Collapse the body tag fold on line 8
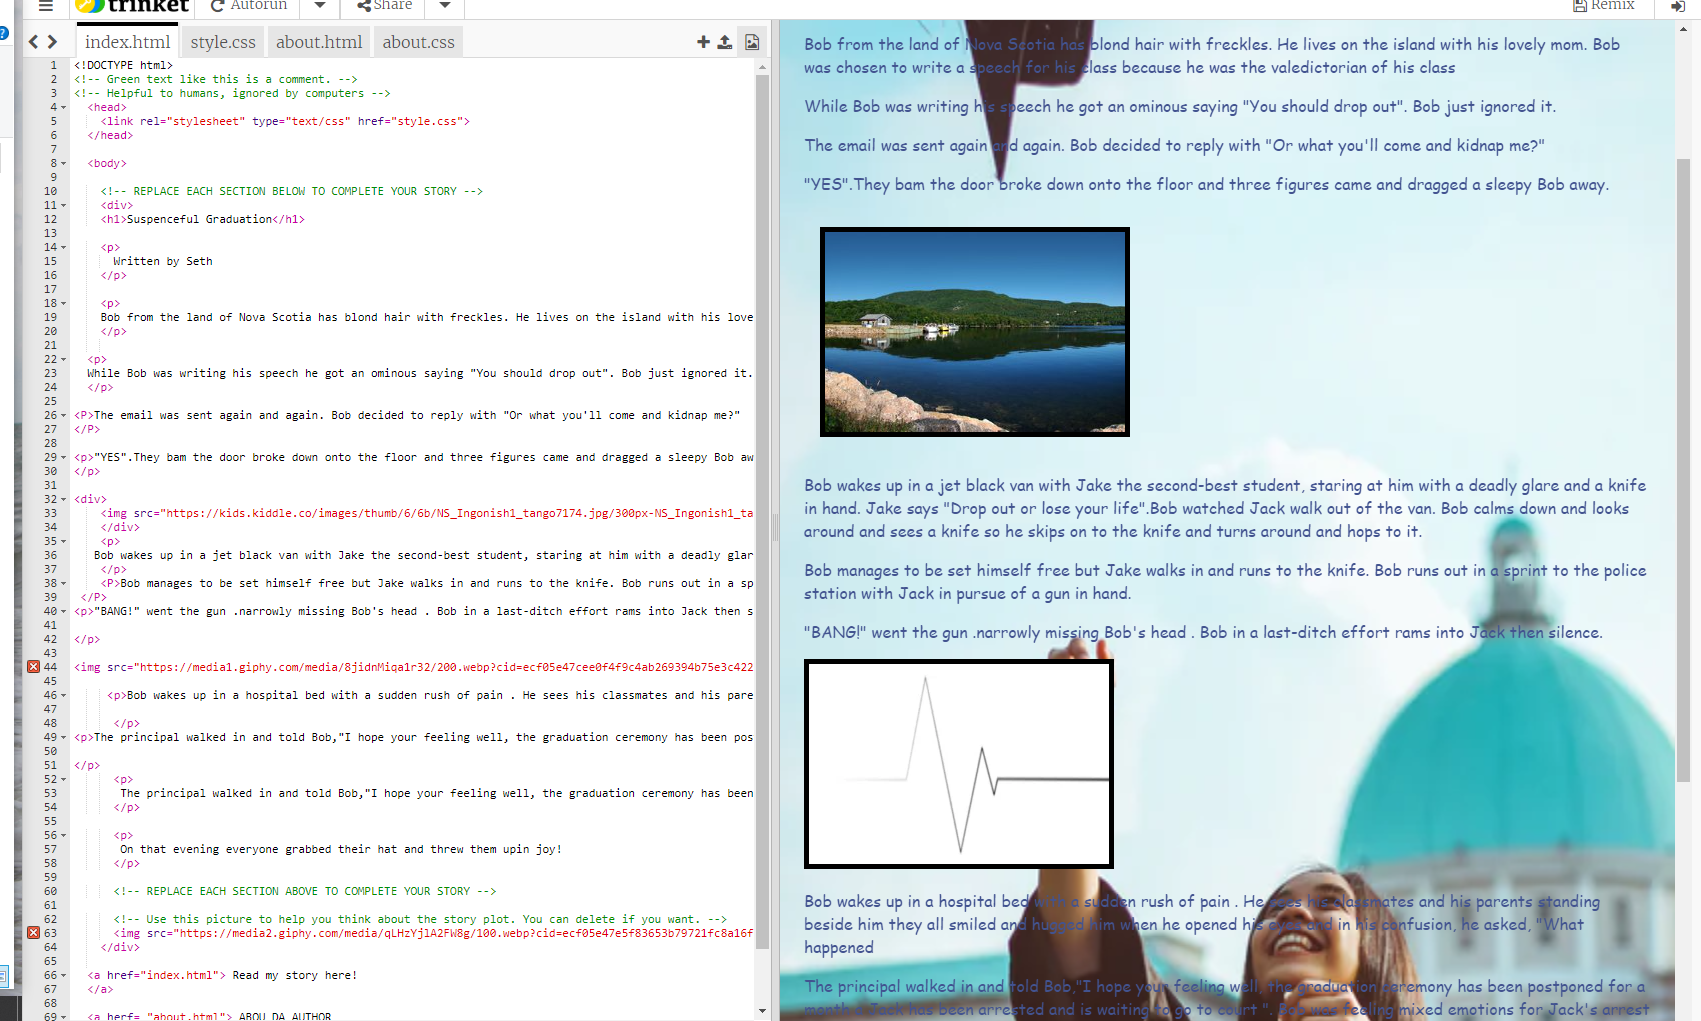The width and height of the screenshot is (1701, 1021). 64,163
